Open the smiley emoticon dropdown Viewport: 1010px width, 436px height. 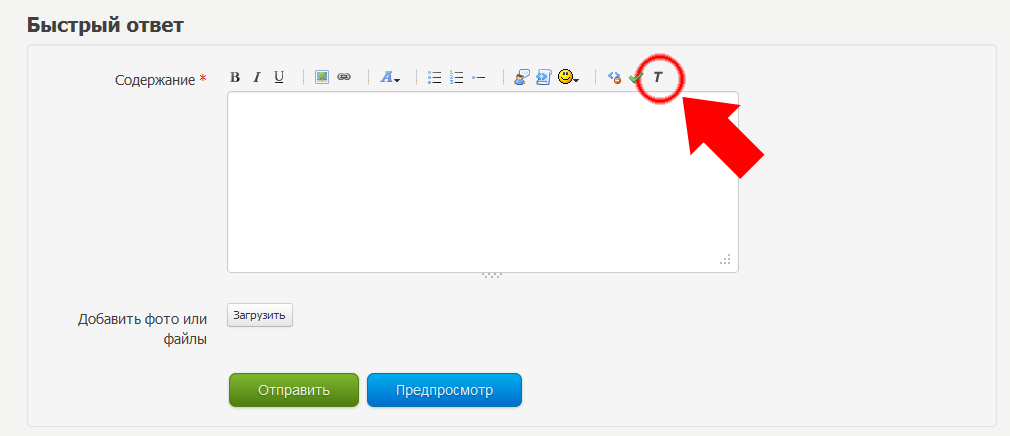click(568, 77)
